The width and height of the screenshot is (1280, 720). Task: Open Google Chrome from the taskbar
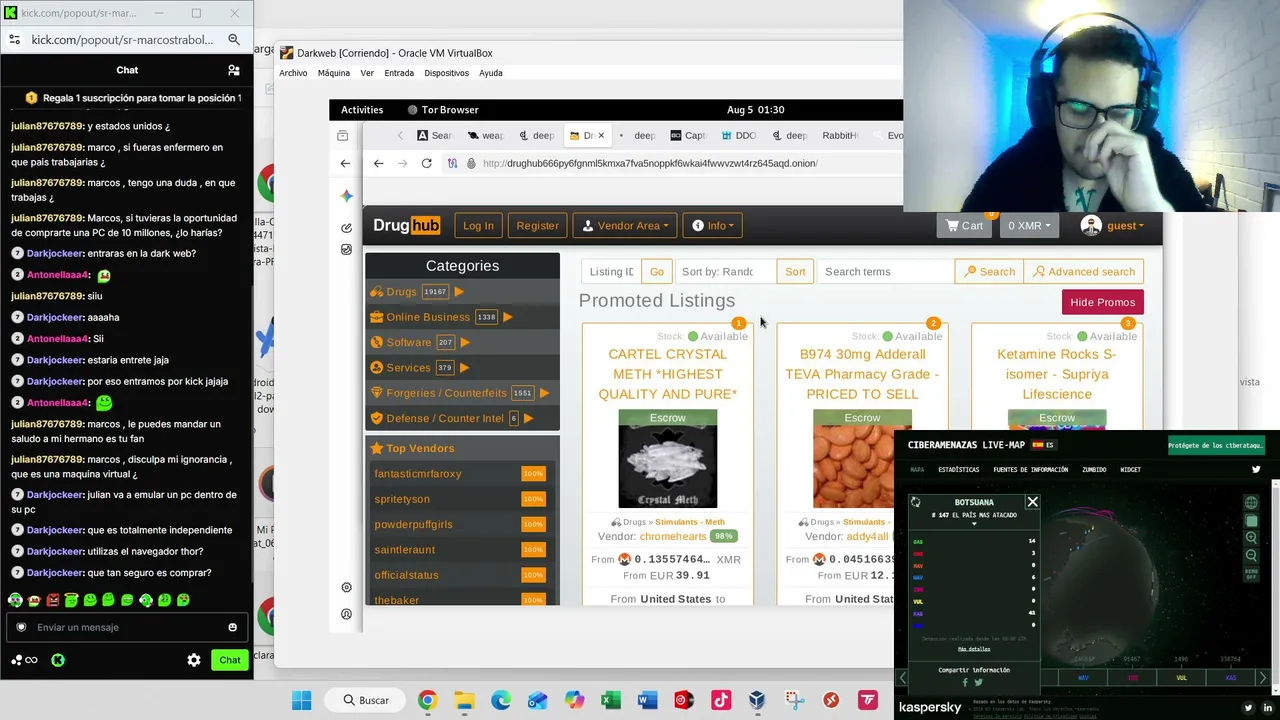[427, 700]
